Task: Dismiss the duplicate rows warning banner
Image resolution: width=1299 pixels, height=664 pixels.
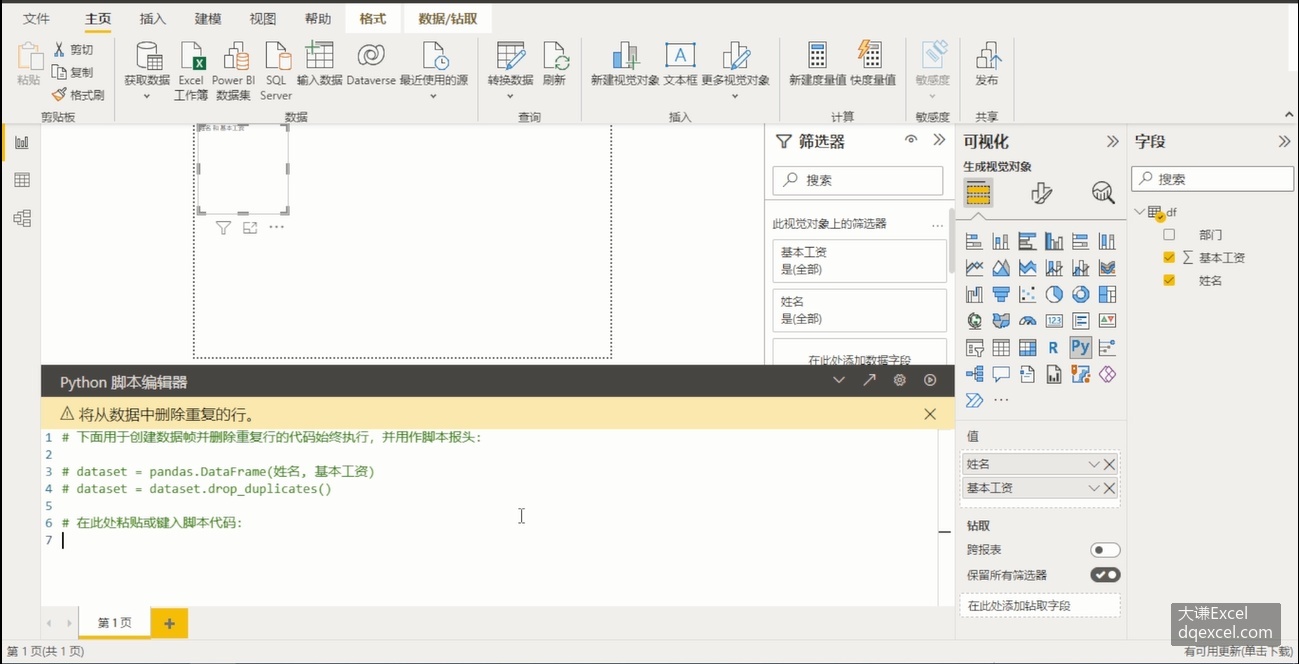Action: 930,414
